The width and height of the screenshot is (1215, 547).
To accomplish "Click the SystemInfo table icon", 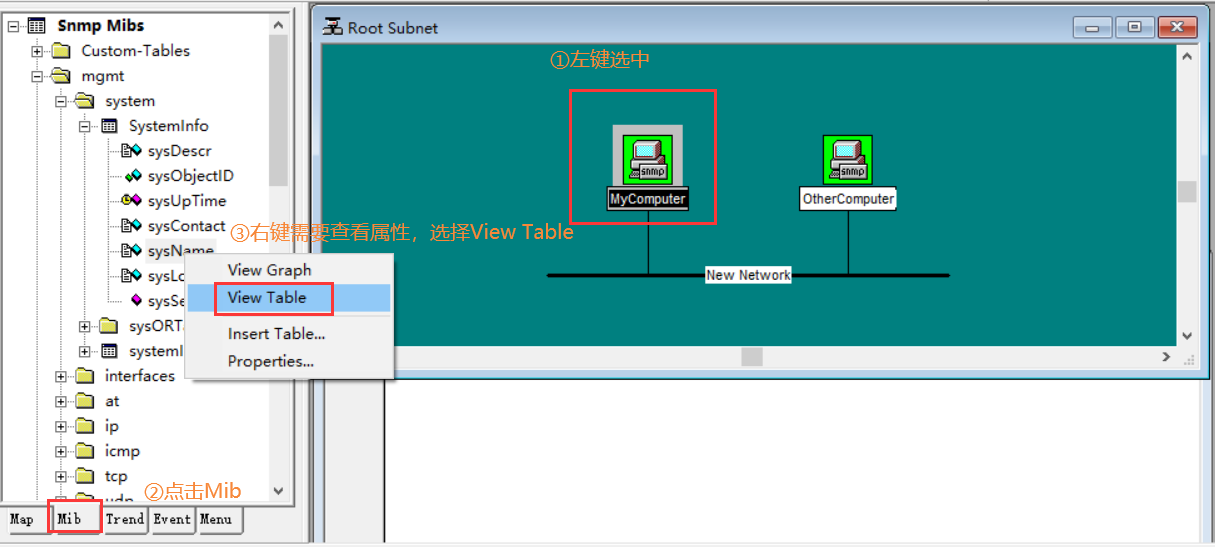I will click(110, 126).
